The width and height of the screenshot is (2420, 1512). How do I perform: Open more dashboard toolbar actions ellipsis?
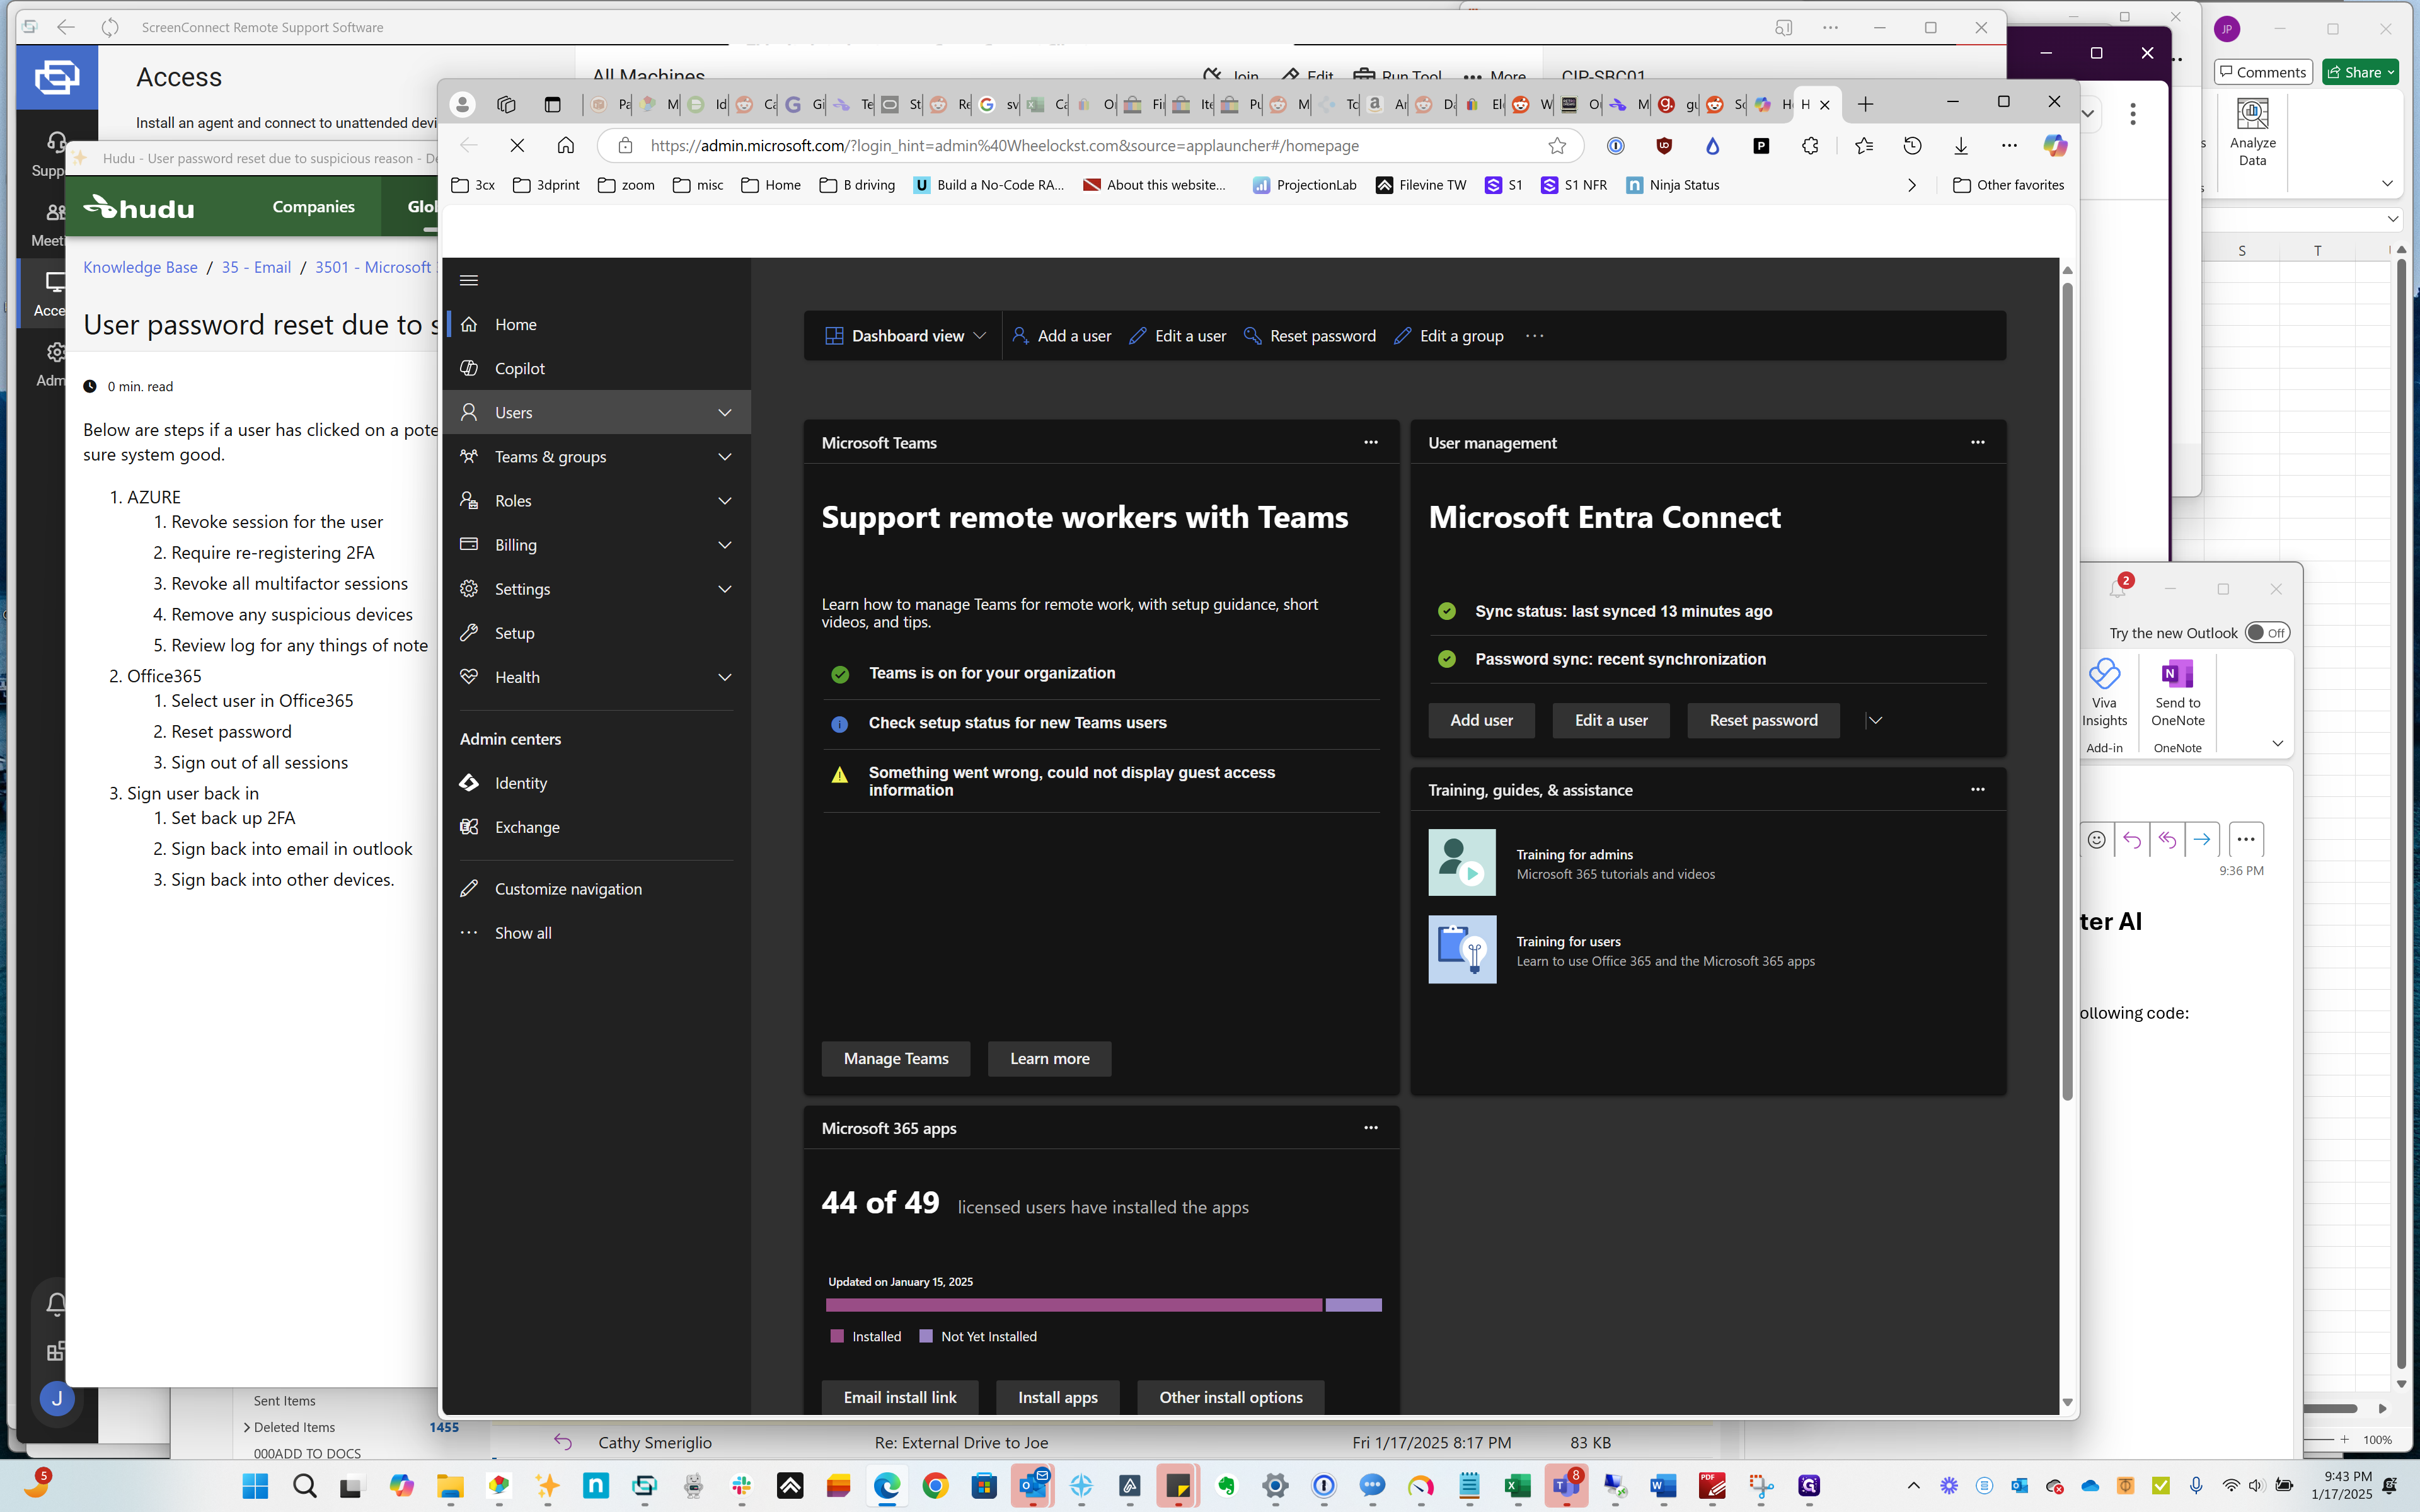1534,336
